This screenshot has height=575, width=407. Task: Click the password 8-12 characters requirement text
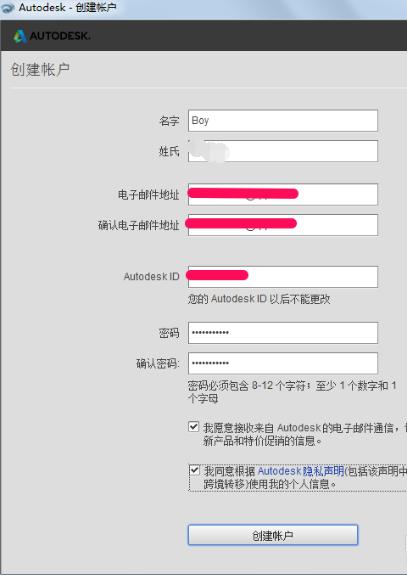pyautogui.click(x=292, y=392)
